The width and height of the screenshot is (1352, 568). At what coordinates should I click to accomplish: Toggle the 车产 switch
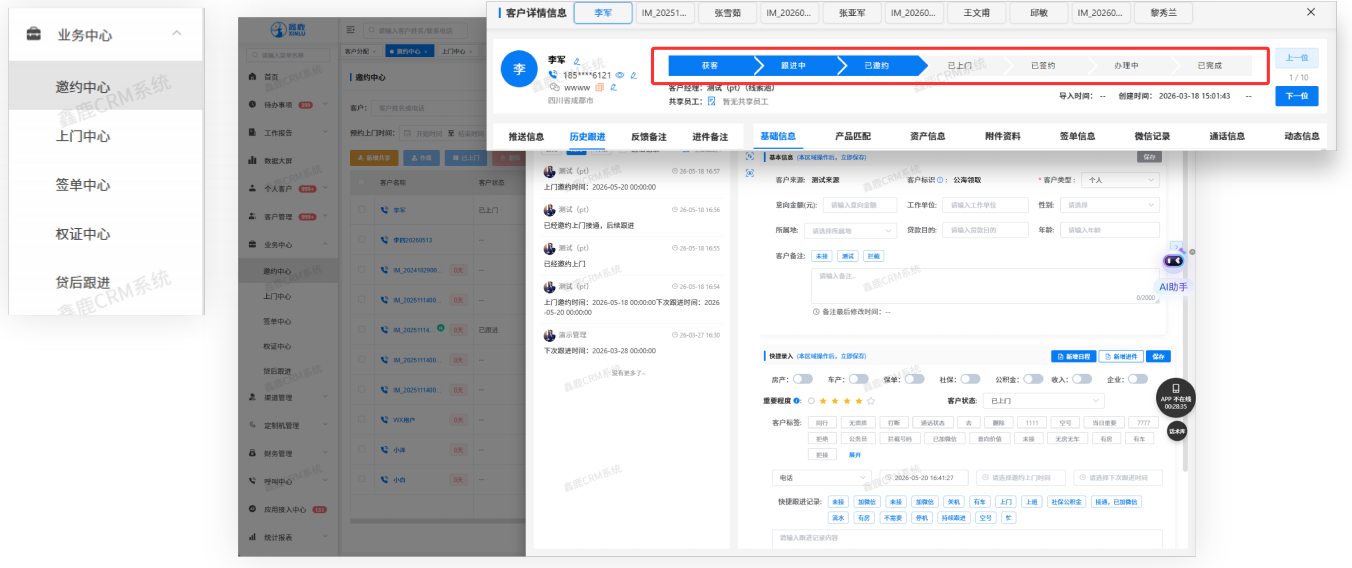tap(858, 380)
